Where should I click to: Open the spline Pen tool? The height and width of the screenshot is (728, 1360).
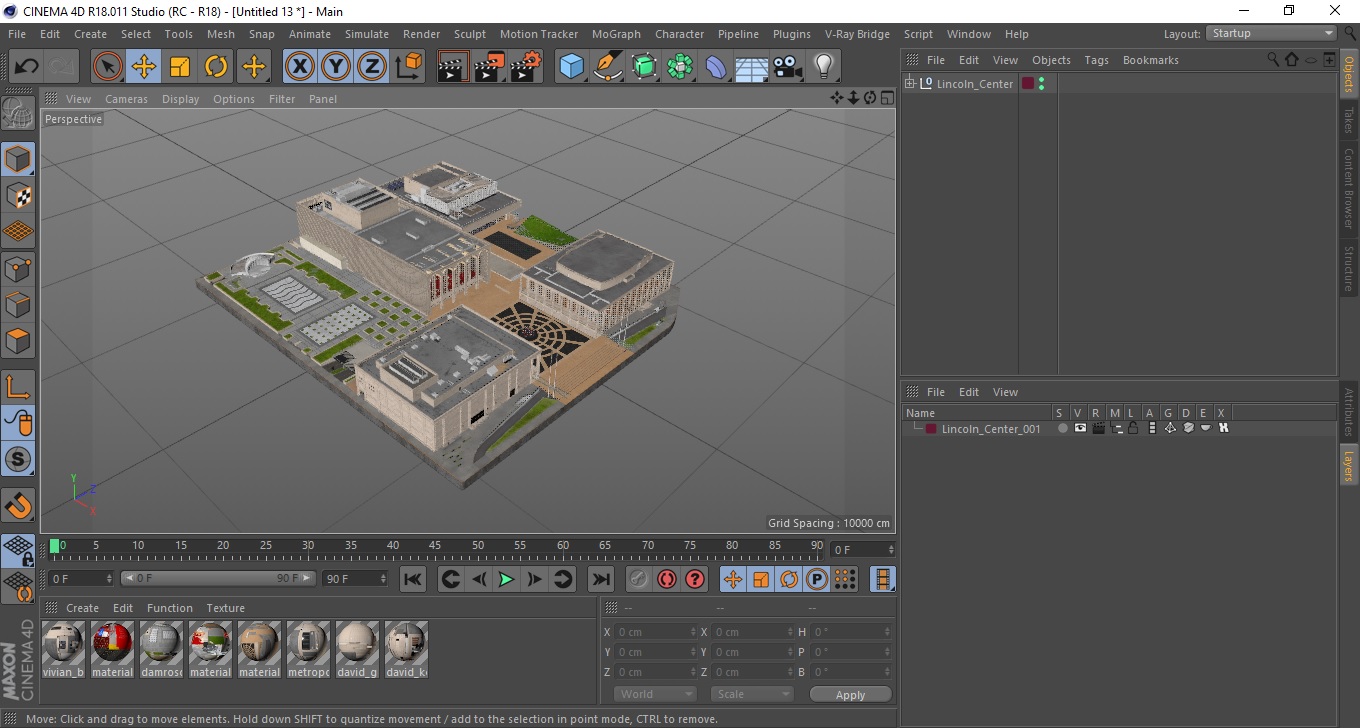click(607, 67)
